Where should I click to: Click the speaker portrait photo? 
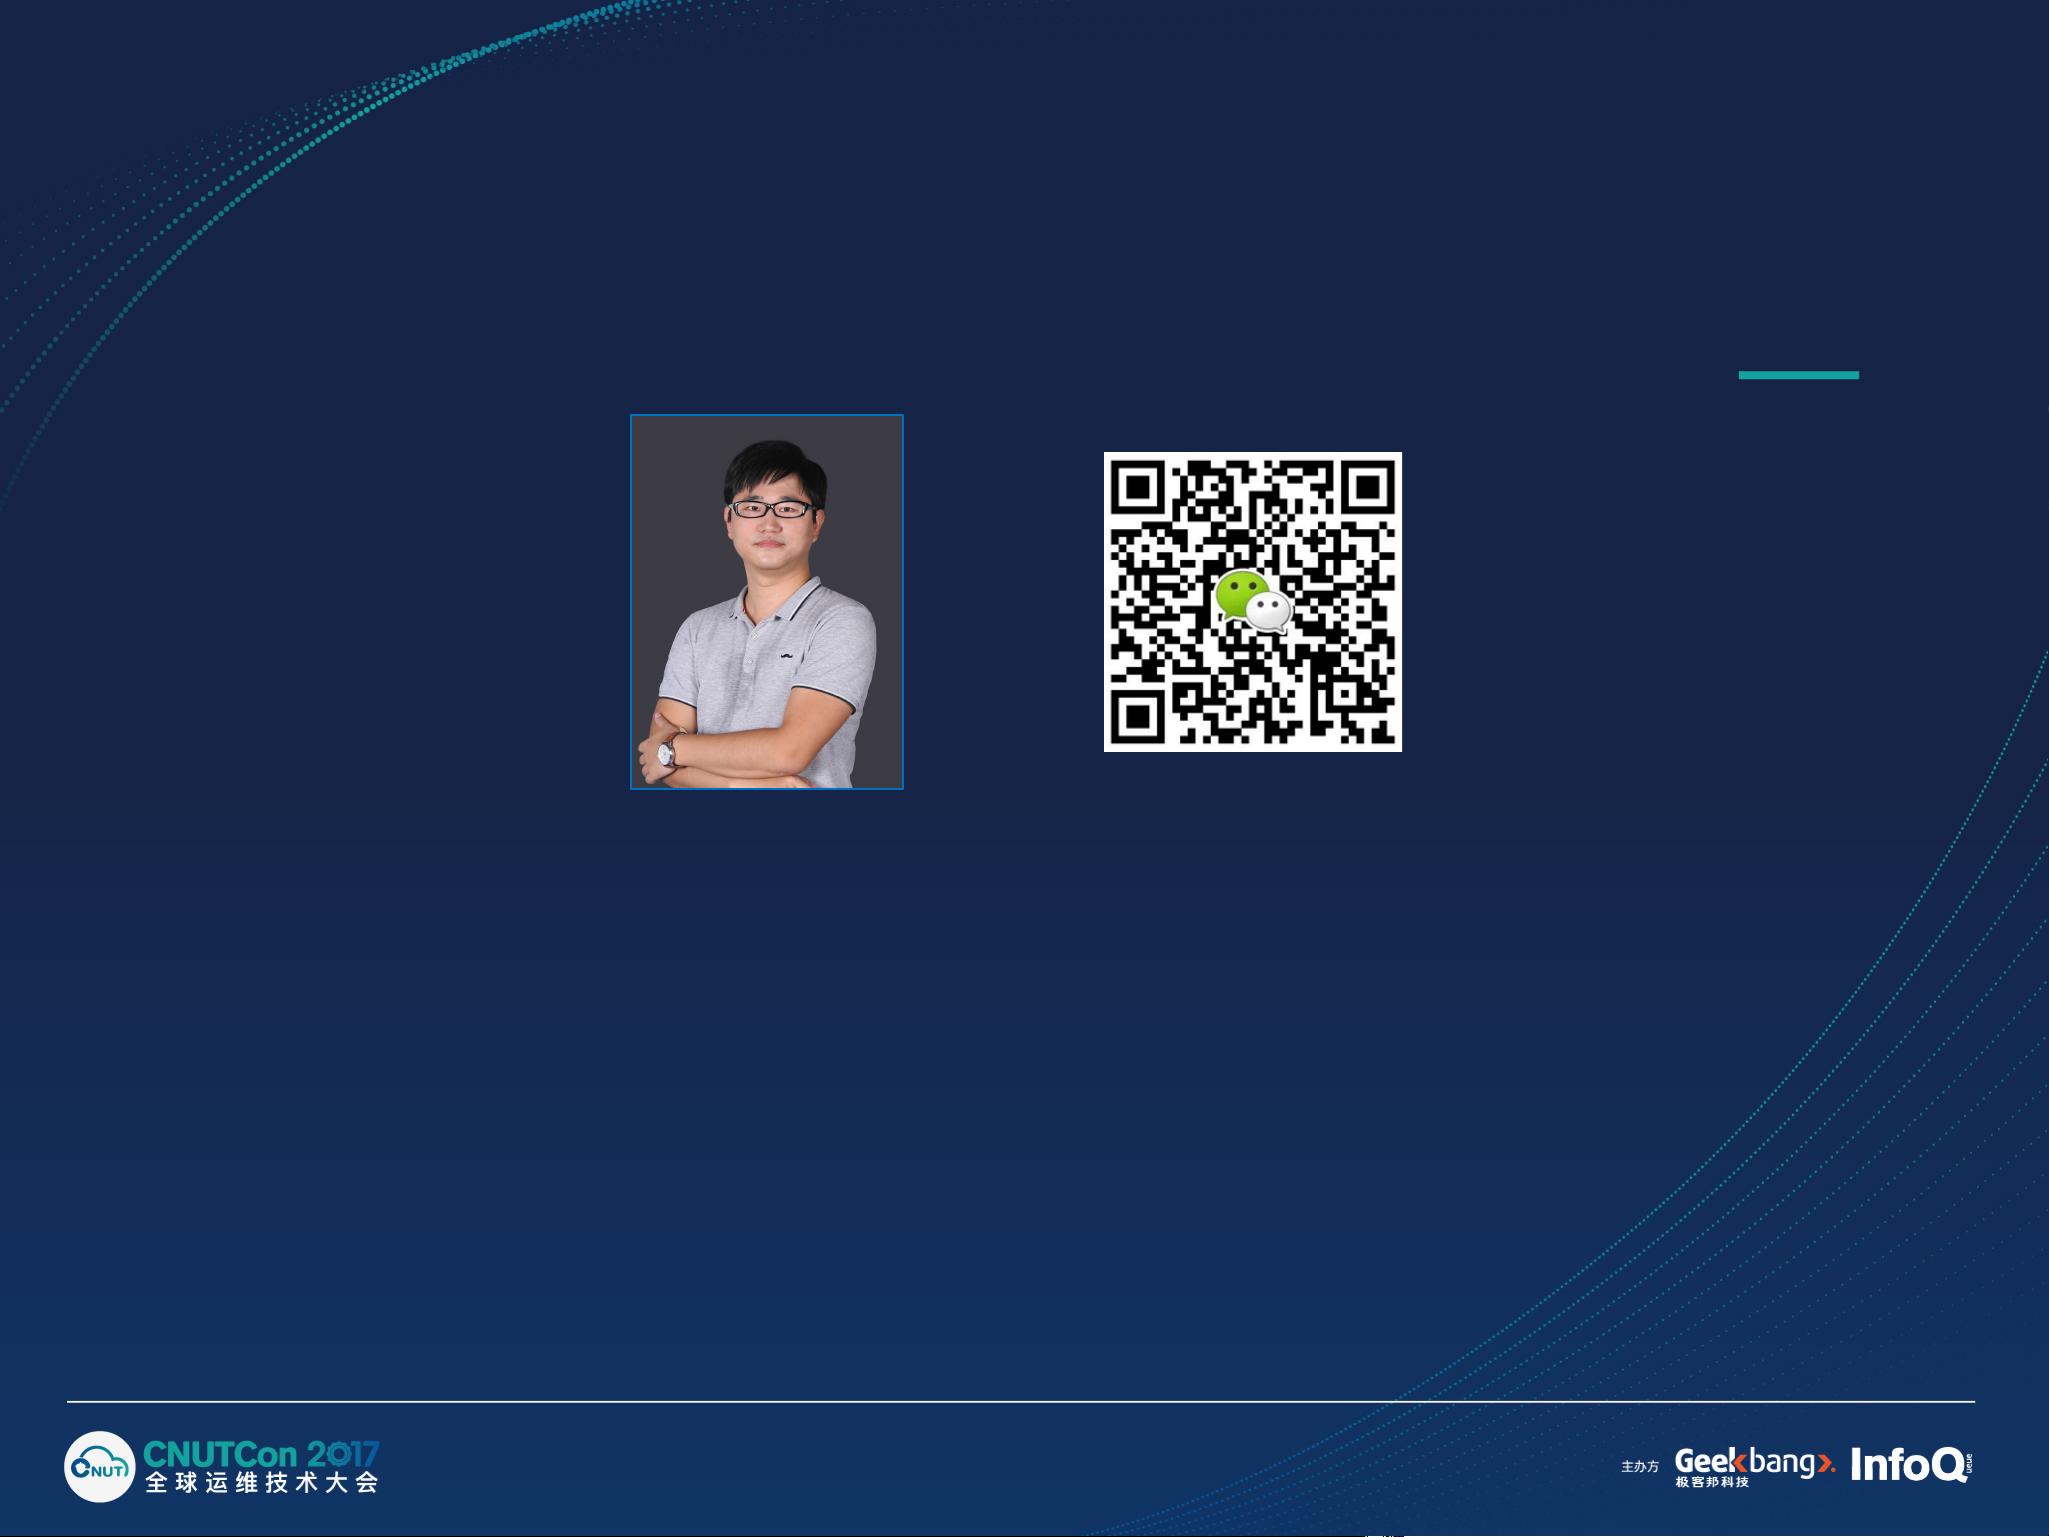pos(767,602)
